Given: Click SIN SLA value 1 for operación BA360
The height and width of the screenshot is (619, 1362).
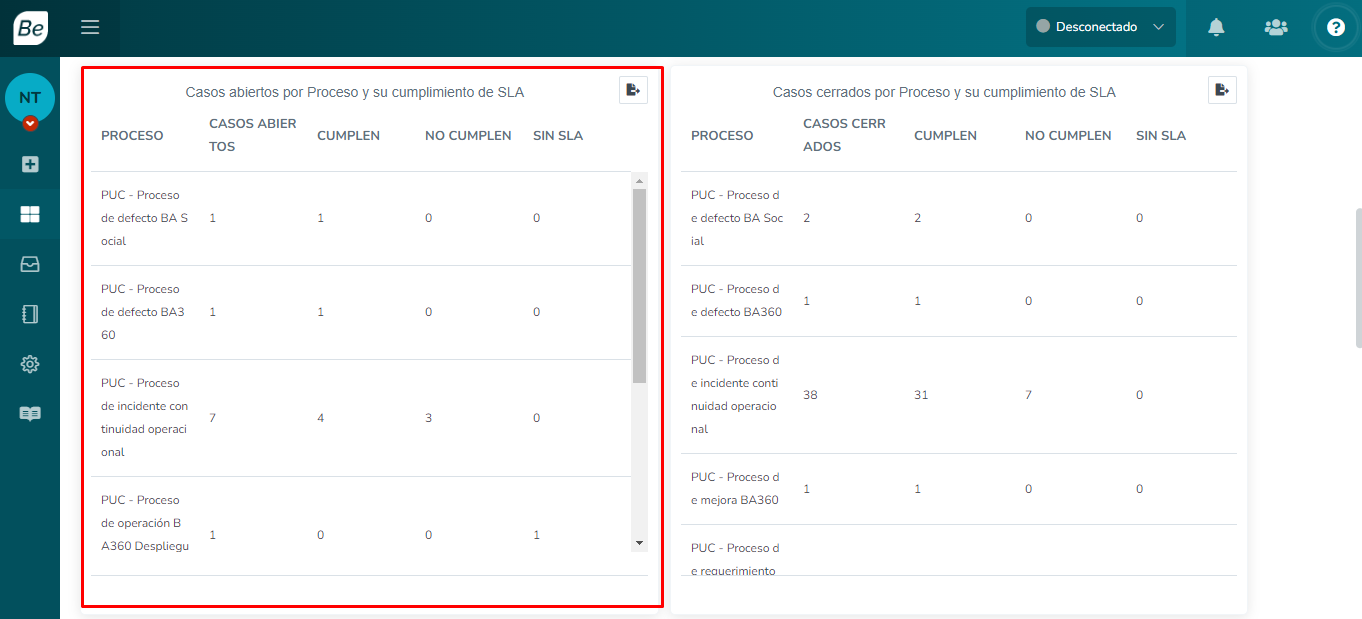Looking at the screenshot, I should point(536,535).
